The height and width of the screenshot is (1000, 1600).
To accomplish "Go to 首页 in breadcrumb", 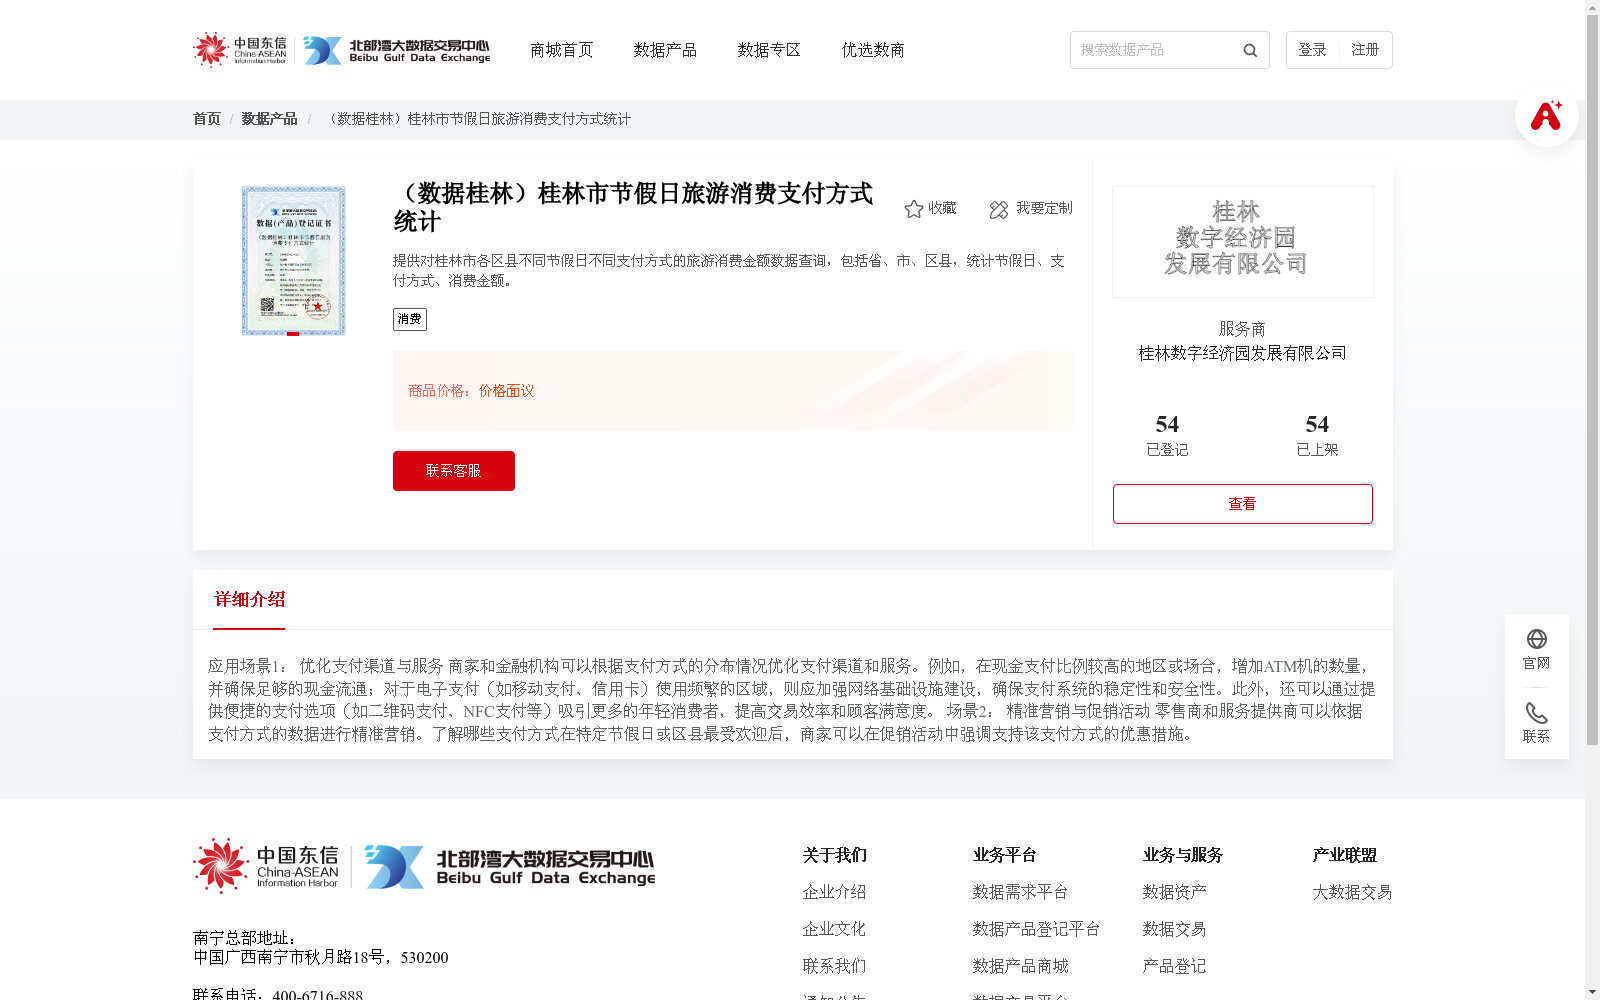I will coord(207,119).
